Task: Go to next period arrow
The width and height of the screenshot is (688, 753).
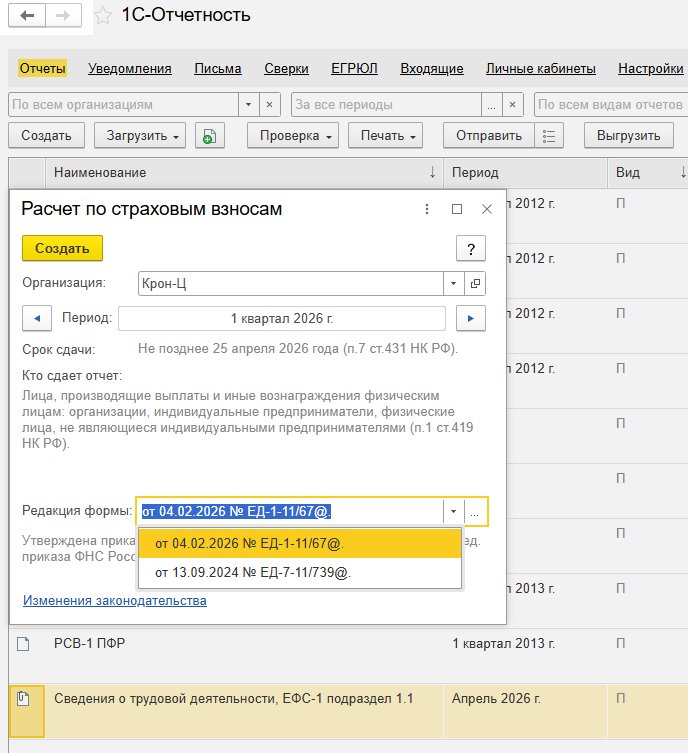Action: click(470, 319)
